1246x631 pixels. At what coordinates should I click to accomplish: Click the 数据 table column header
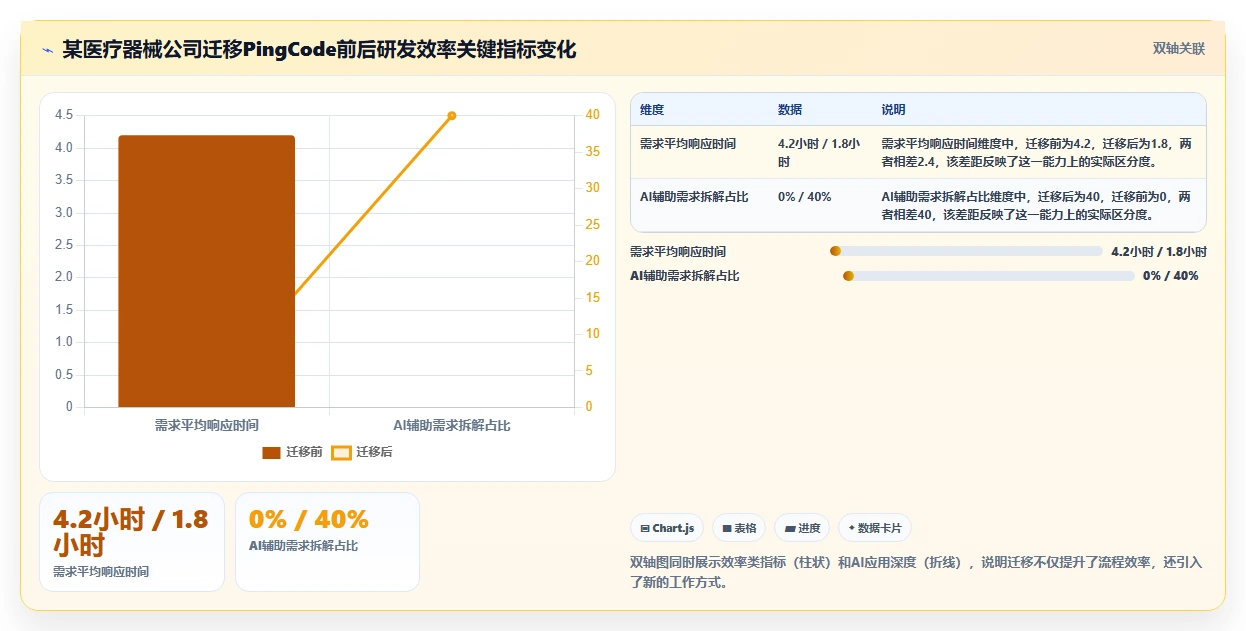(x=790, y=109)
